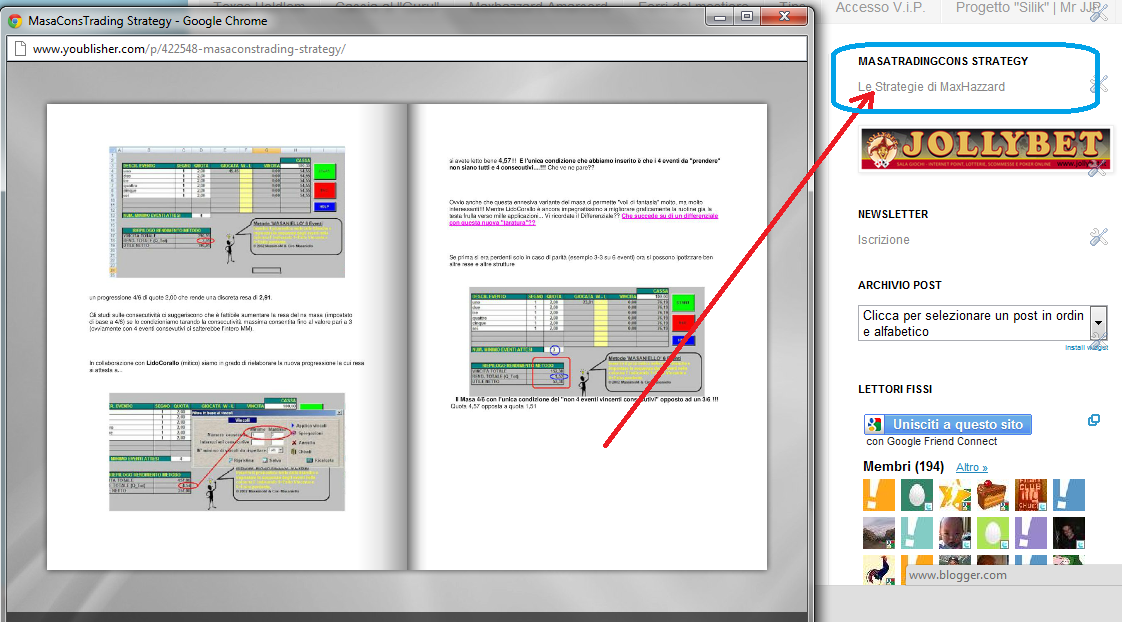Image resolution: width=1122 pixels, height=626 pixels.
Task: Click the Unisciti a questo sito button
Action: click(947, 424)
